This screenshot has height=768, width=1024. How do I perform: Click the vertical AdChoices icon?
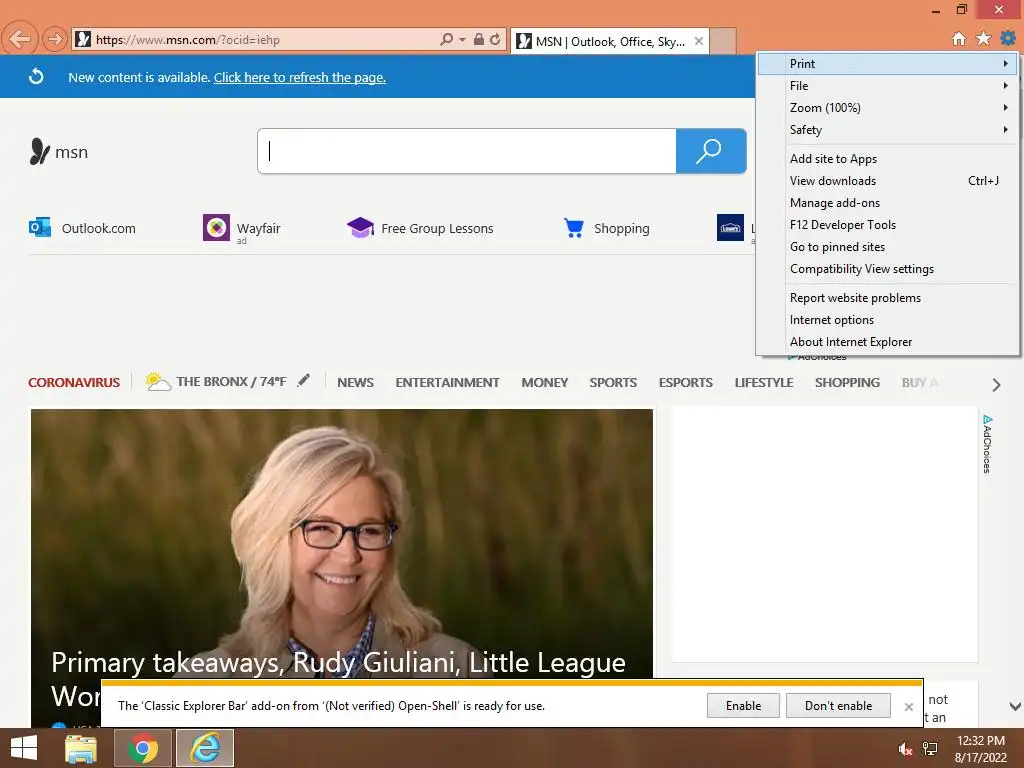click(x=987, y=443)
